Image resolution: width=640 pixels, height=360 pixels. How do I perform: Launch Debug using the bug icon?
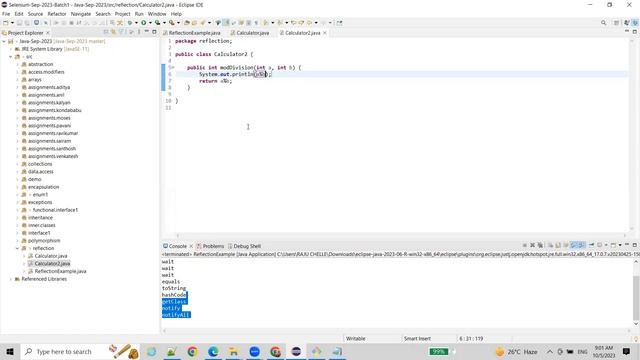(130, 23)
